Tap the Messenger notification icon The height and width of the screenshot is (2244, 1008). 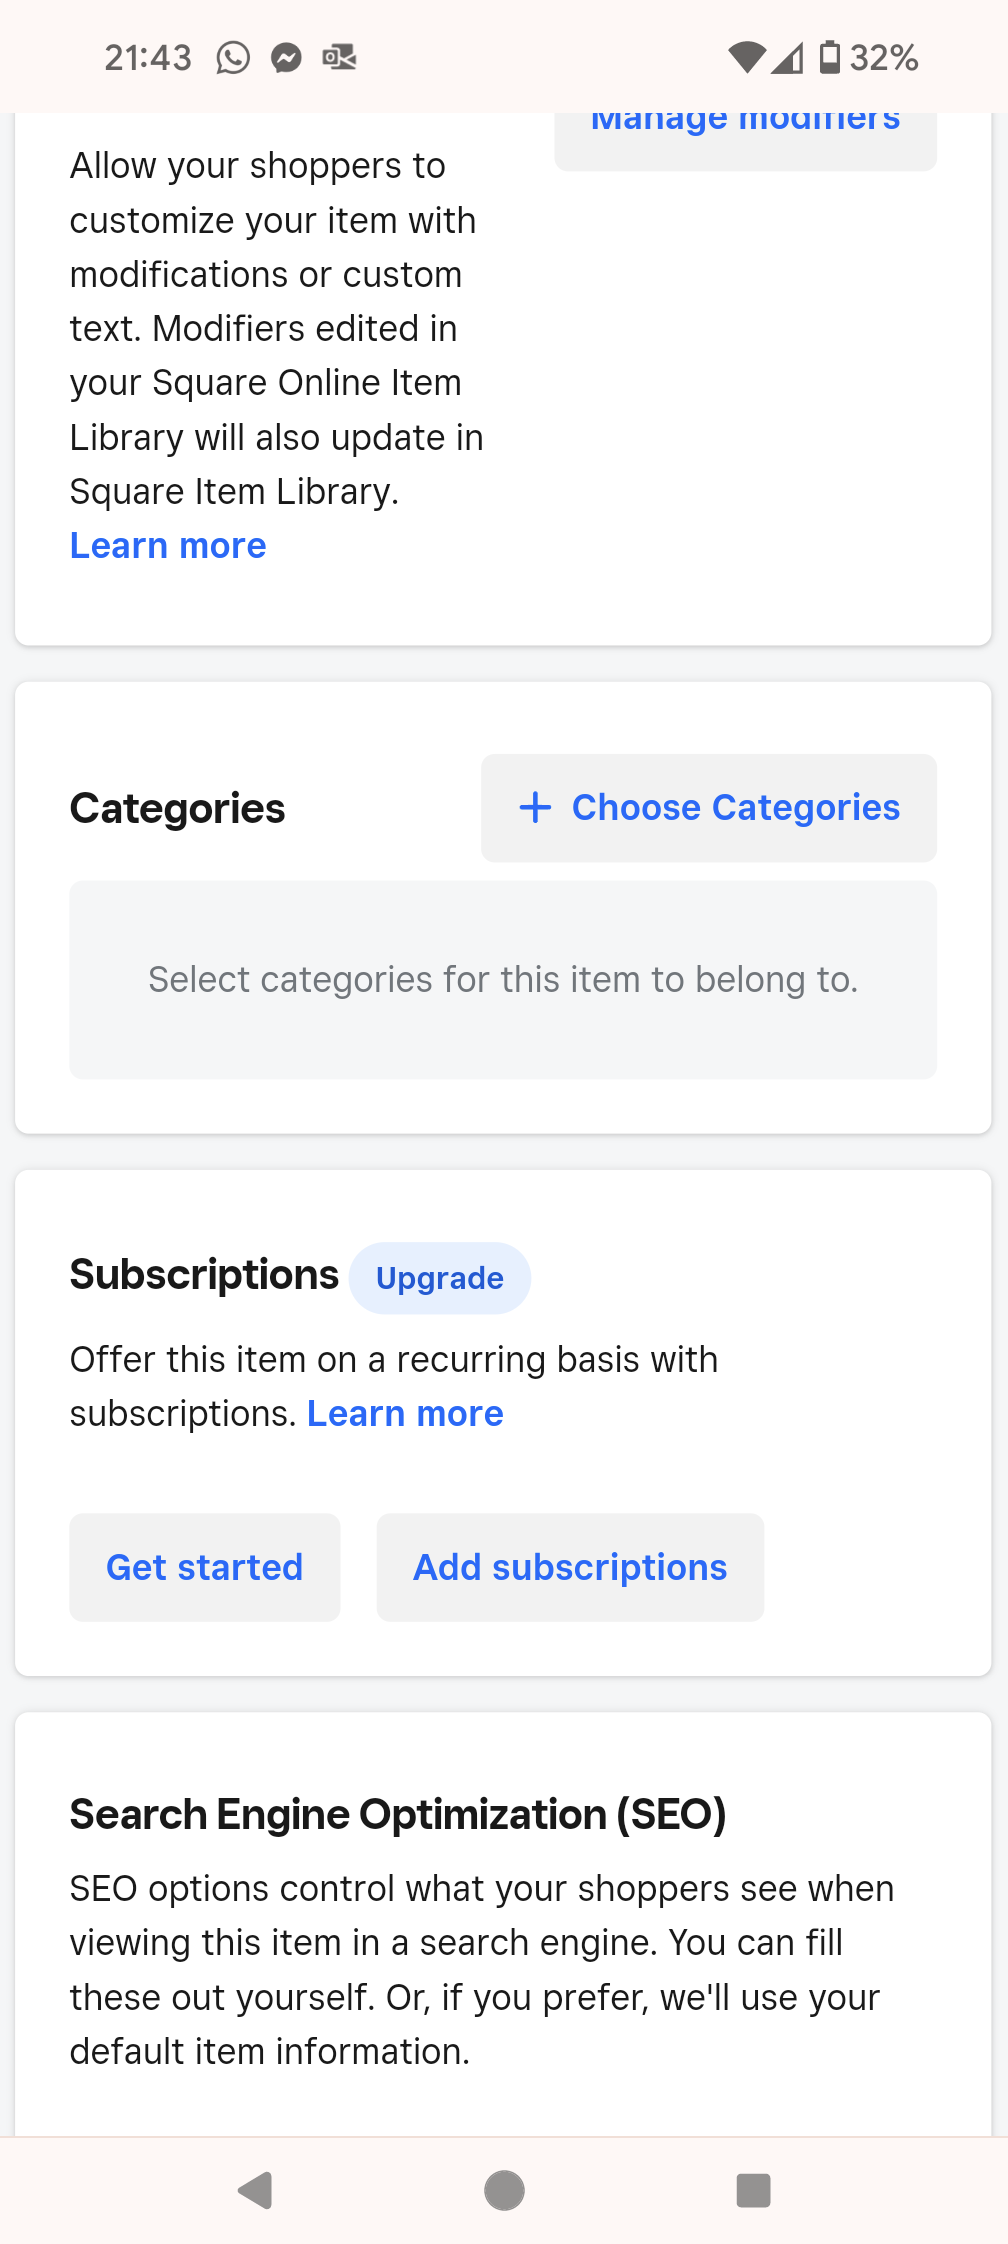pyautogui.click(x=286, y=57)
